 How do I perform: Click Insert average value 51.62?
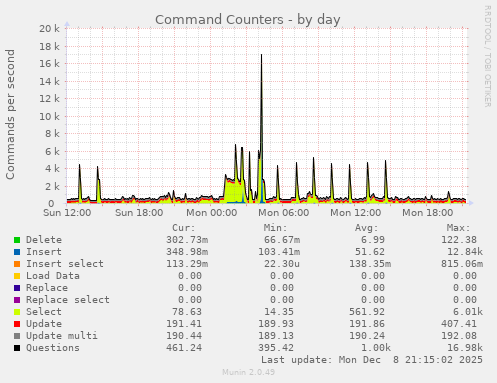coord(370,252)
